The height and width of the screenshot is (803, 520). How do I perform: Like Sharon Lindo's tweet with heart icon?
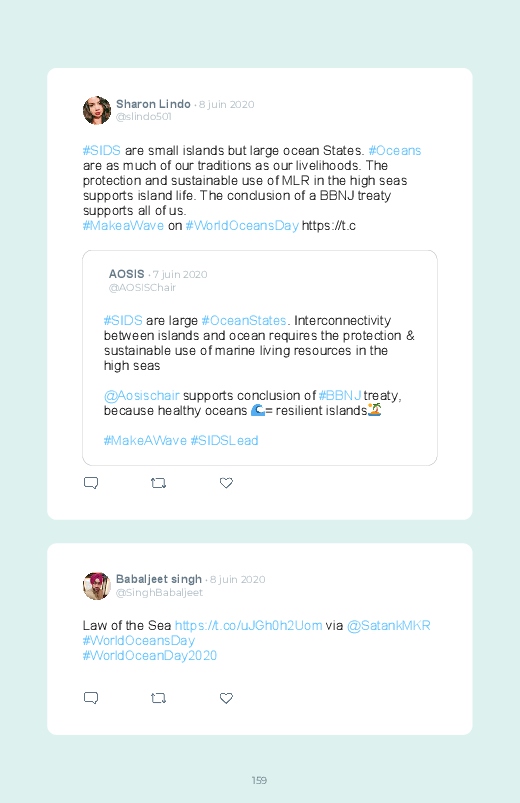(226, 483)
